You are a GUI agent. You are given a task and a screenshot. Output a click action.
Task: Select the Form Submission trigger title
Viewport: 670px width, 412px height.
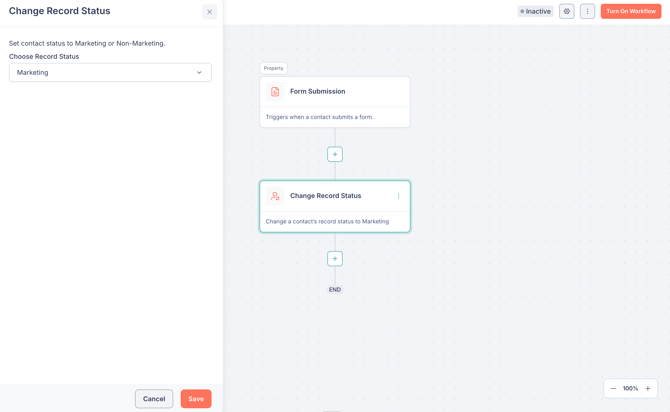click(317, 92)
